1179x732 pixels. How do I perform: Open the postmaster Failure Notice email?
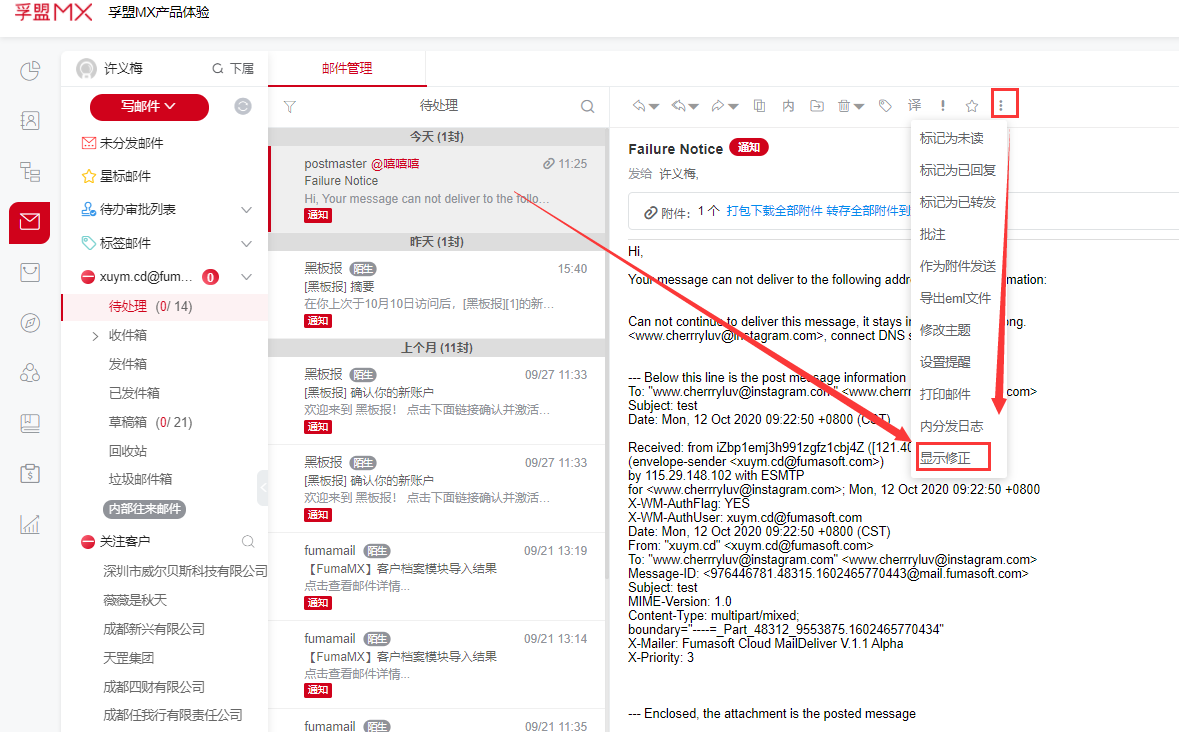coord(440,181)
